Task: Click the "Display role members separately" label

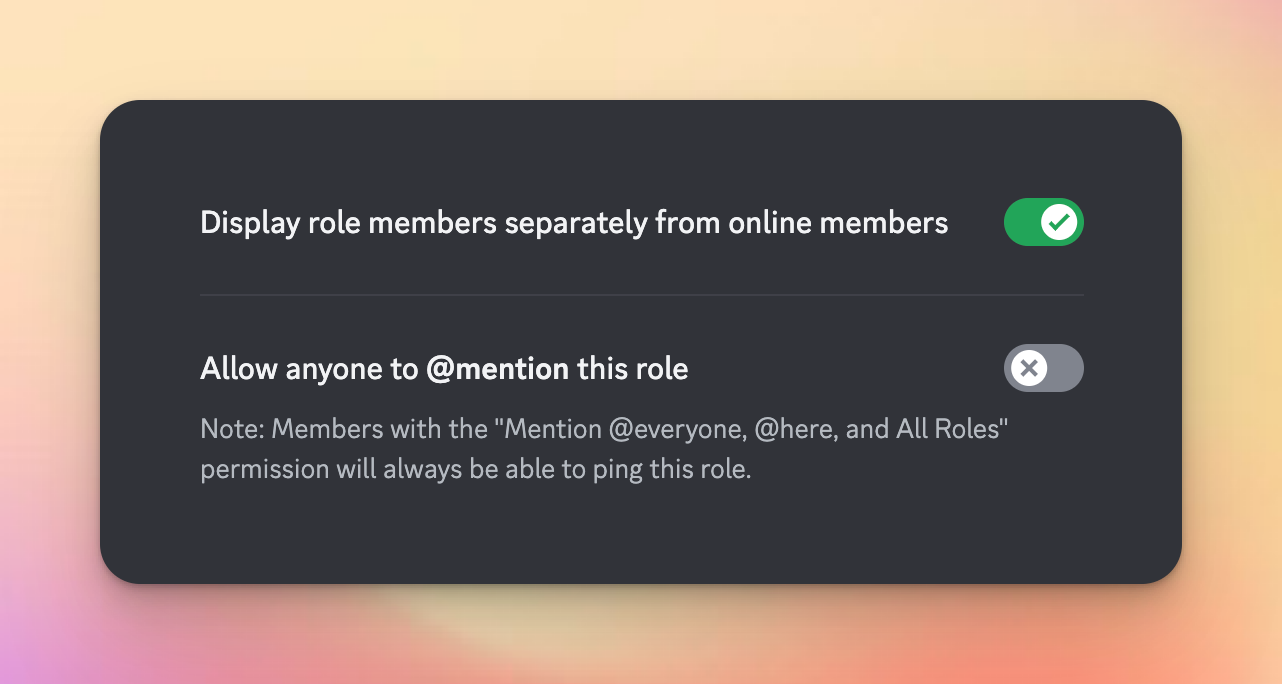Action: (x=400, y=222)
